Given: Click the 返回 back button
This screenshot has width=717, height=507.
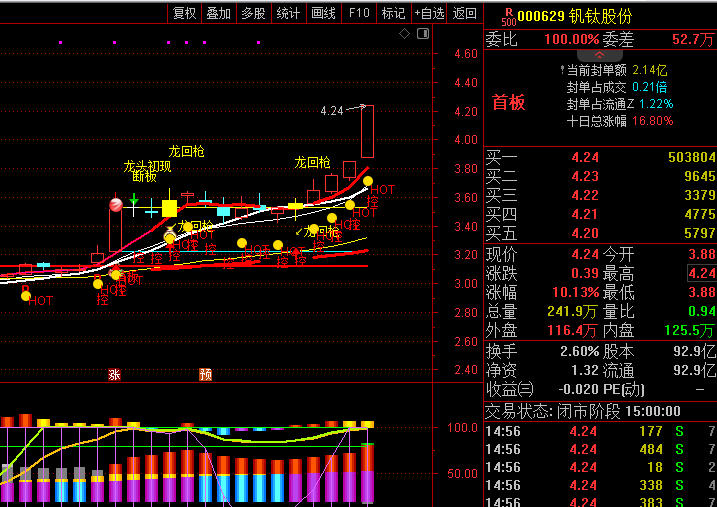Looking at the screenshot, I should tap(465, 13).
